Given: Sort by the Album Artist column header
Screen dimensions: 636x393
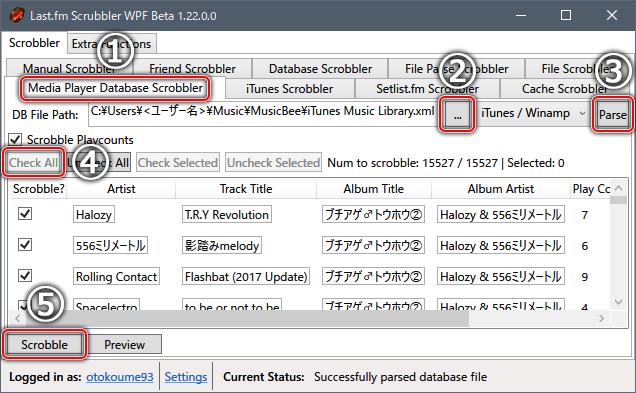Looking at the screenshot, I should click(x=501, y=189).
